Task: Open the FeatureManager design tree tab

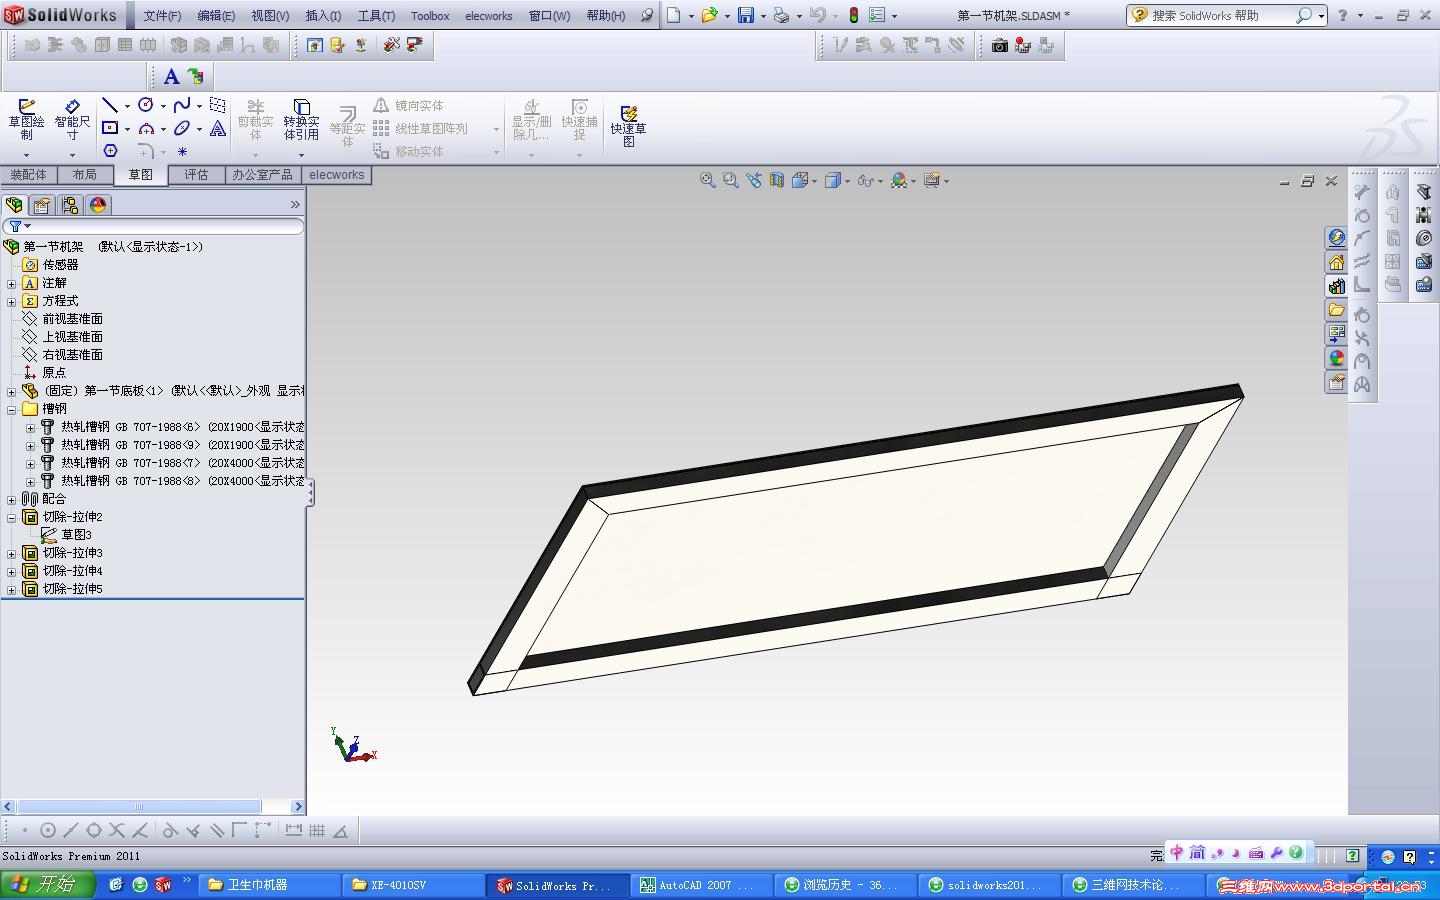Action: tap(14, 205)
